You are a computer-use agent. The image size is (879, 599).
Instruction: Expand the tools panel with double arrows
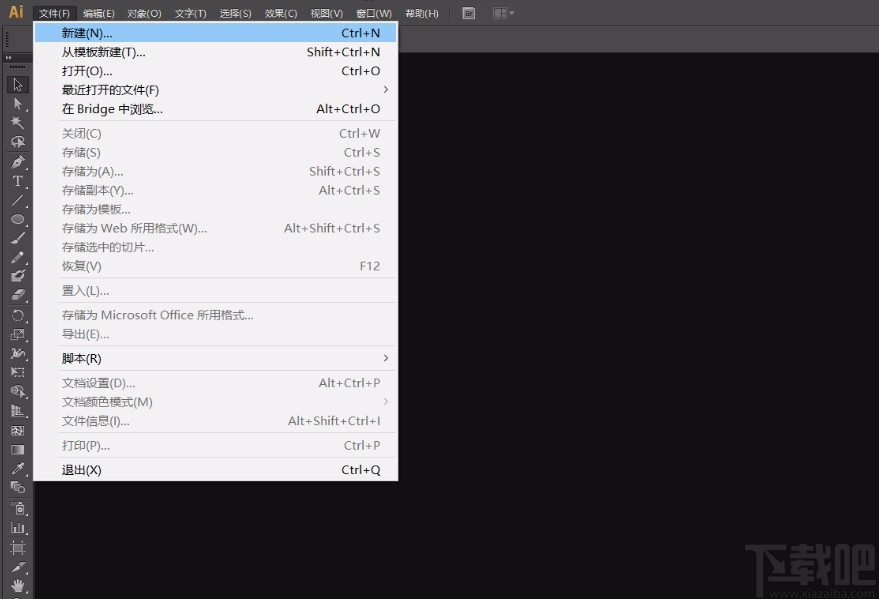click(x=8, y=58)
